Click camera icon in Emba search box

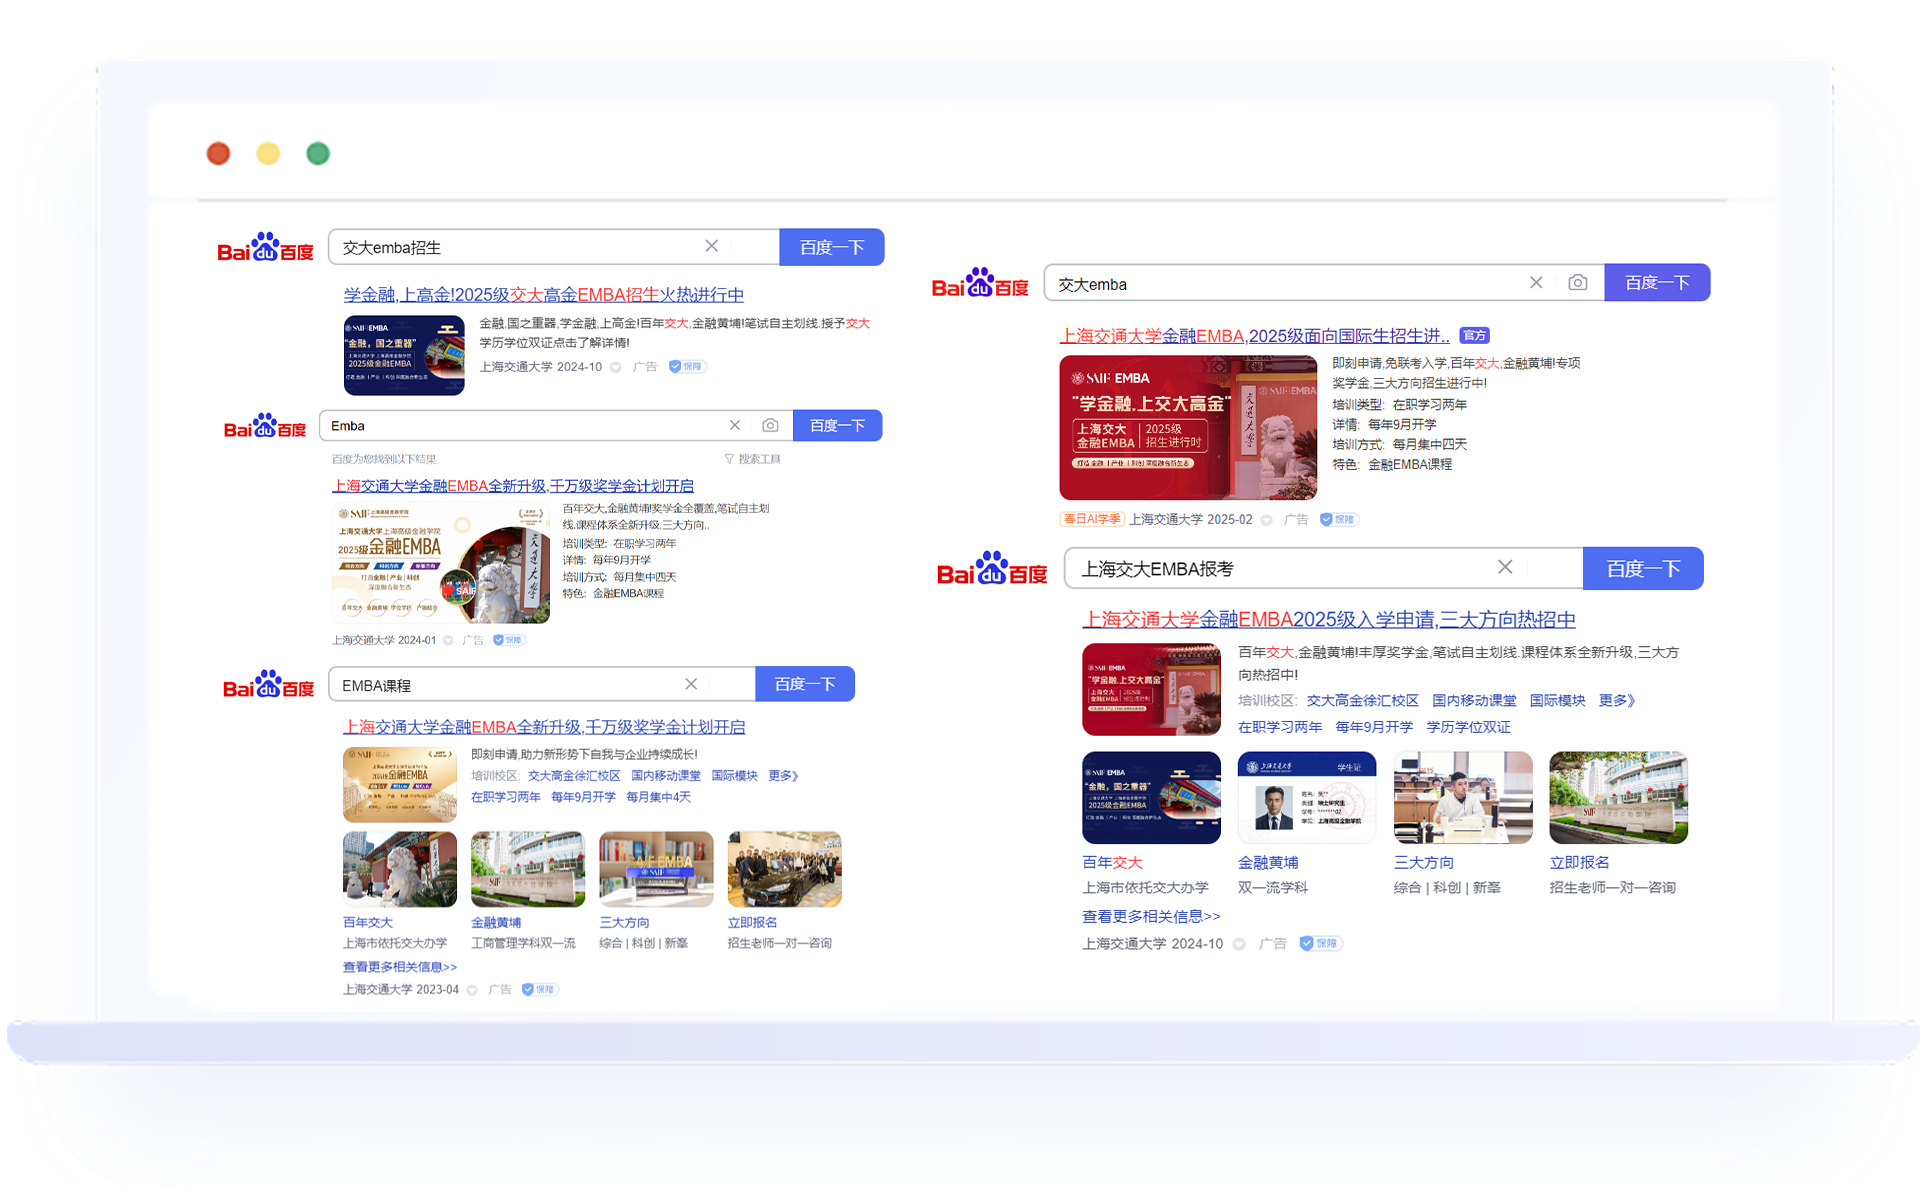(770, 425)
